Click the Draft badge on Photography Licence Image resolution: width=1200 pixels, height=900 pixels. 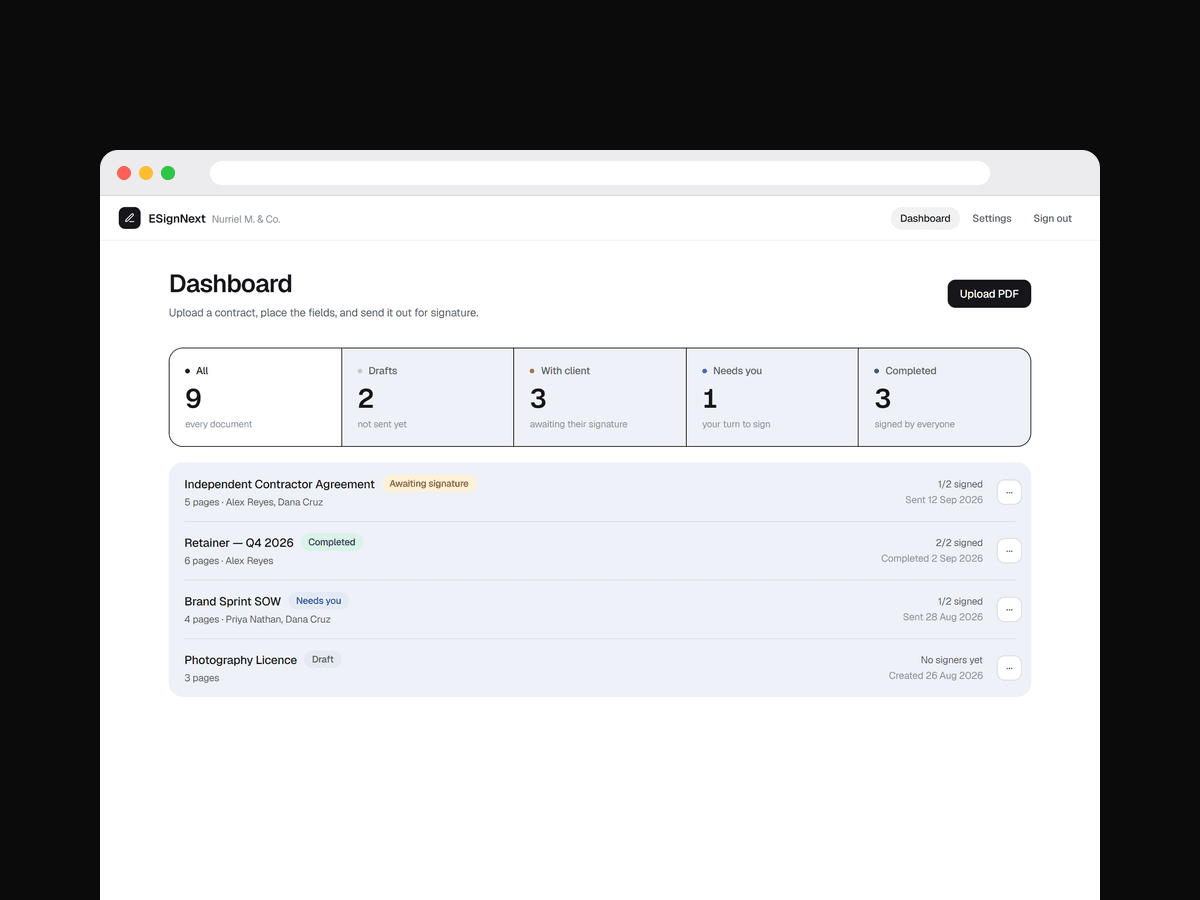(x=323, y=659)
